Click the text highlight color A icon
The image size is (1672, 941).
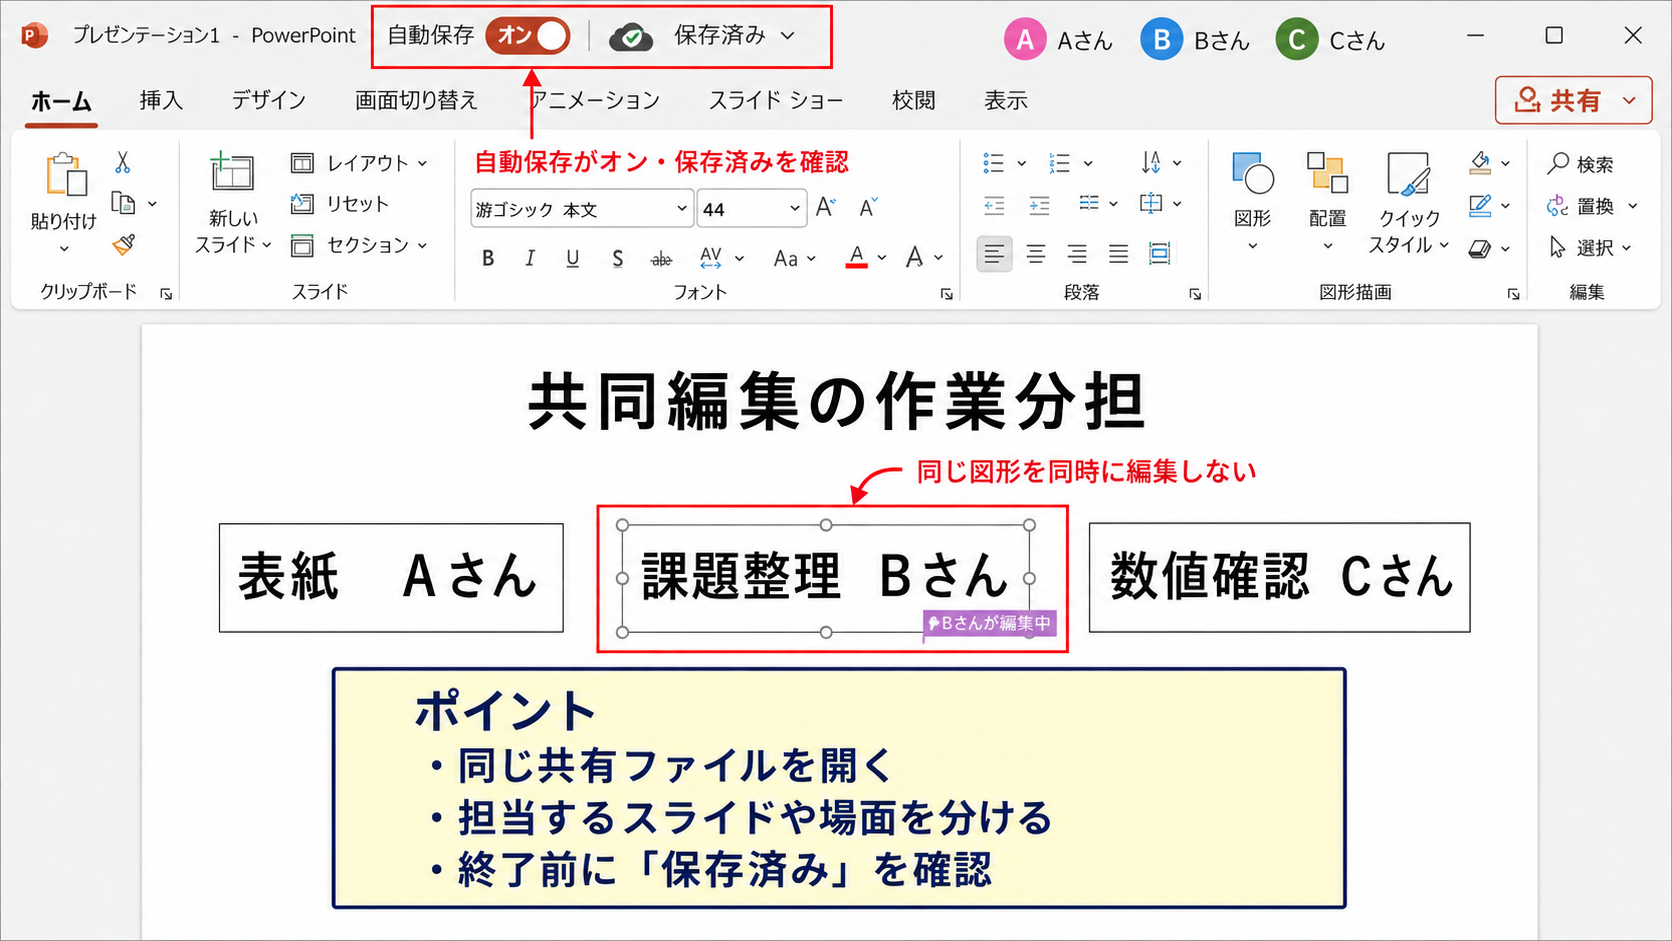(x=914, y=258)
